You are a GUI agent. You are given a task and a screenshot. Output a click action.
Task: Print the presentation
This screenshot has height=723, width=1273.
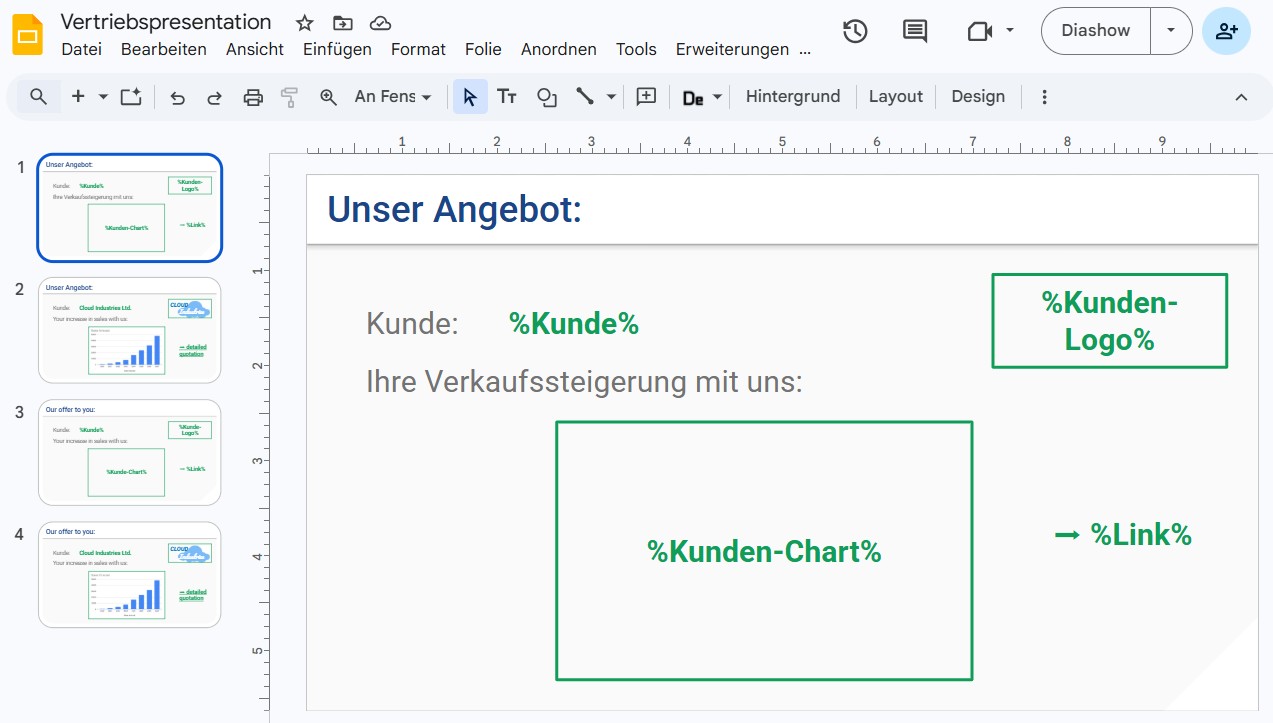[253, 96]
